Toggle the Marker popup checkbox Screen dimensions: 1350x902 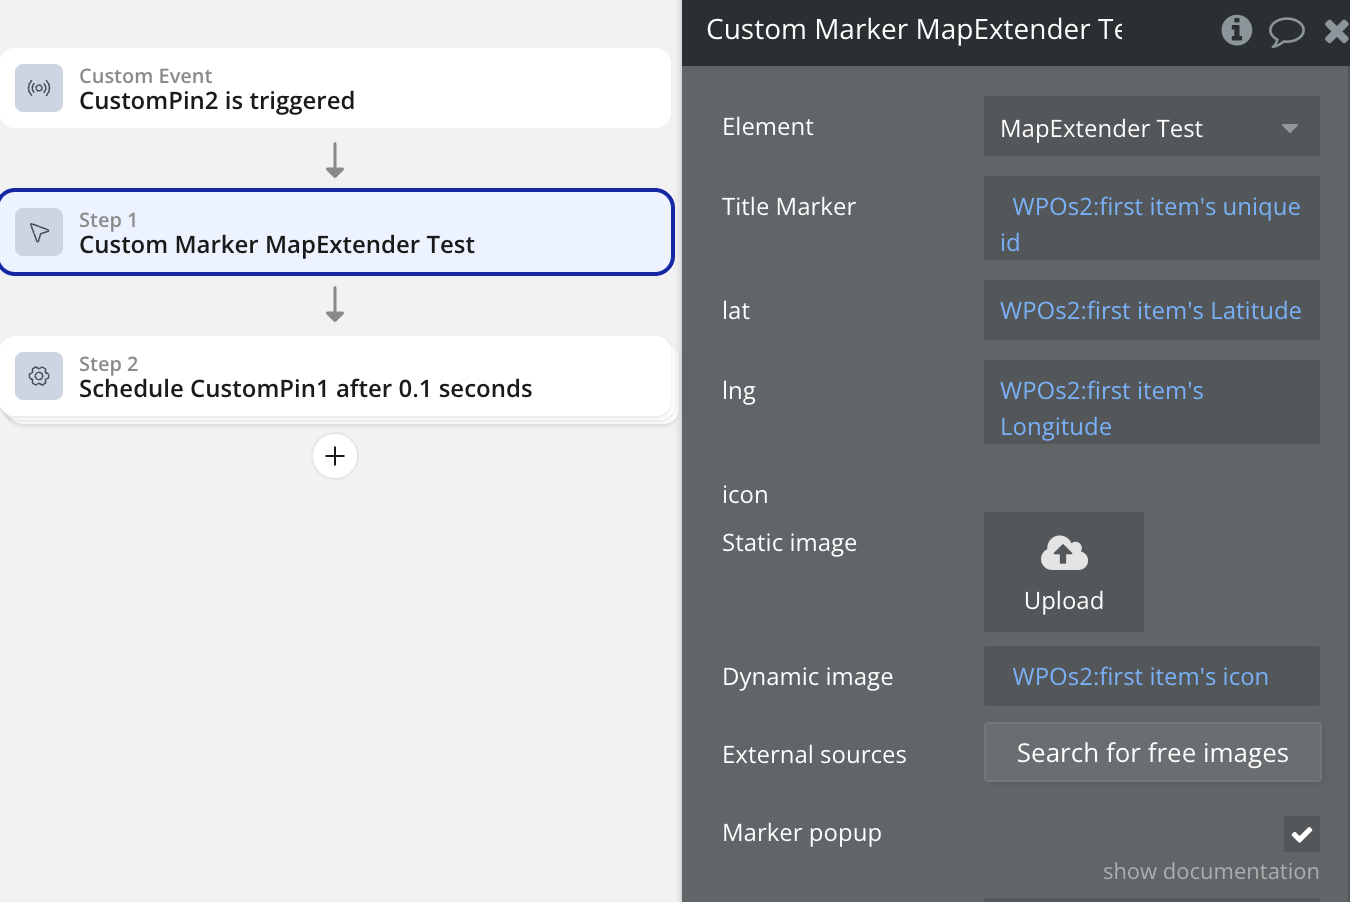click(x=1302, y=833)
